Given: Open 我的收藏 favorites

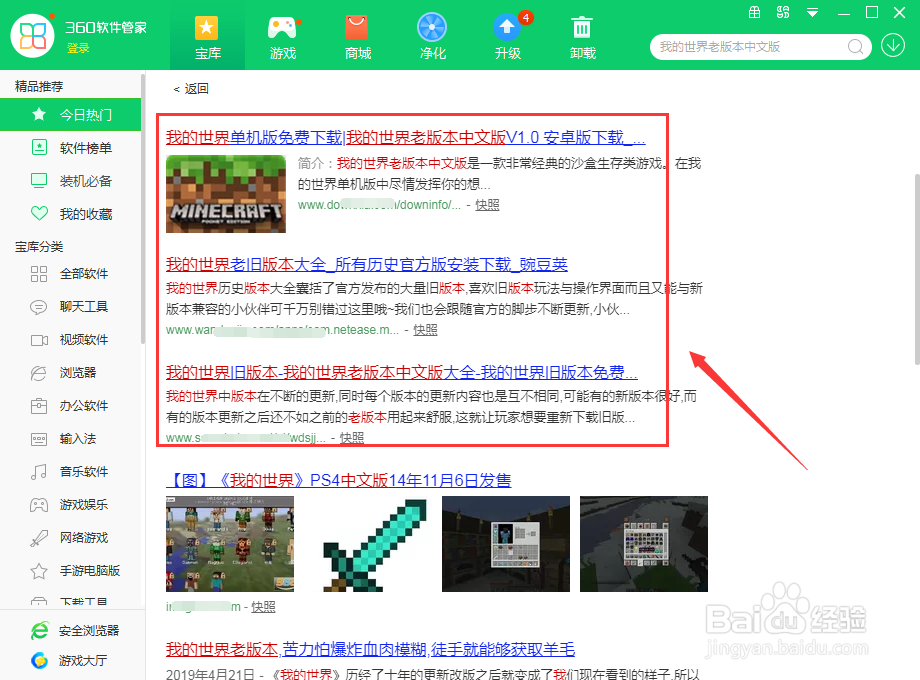Looking at the screenshot, I should point(70,214).
